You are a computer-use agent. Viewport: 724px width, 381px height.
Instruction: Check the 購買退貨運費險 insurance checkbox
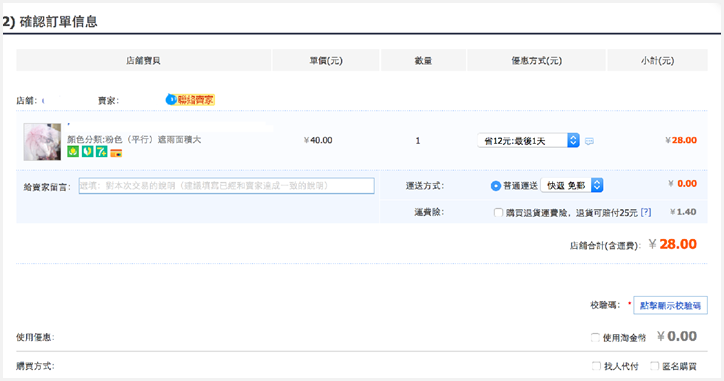coord(498,212)
